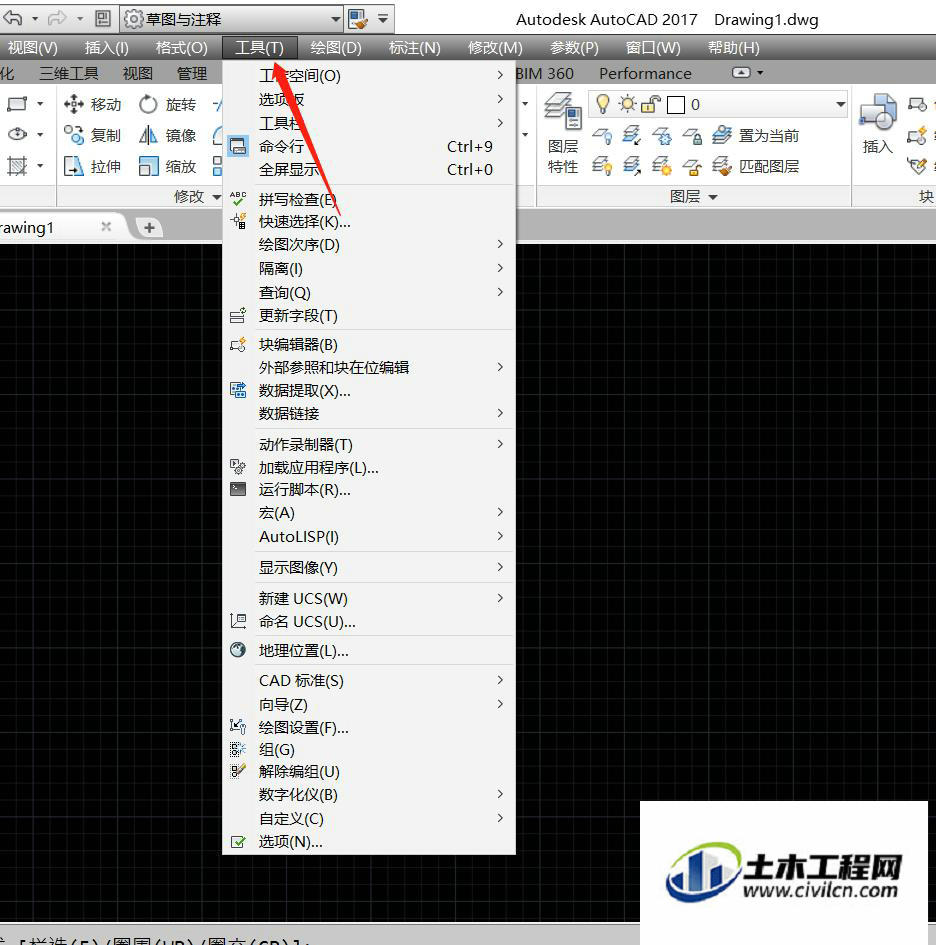Screen dimensions: 936x945
Task: Expand the 新建 UCS(W) submenu
Action: click(369, 598)
